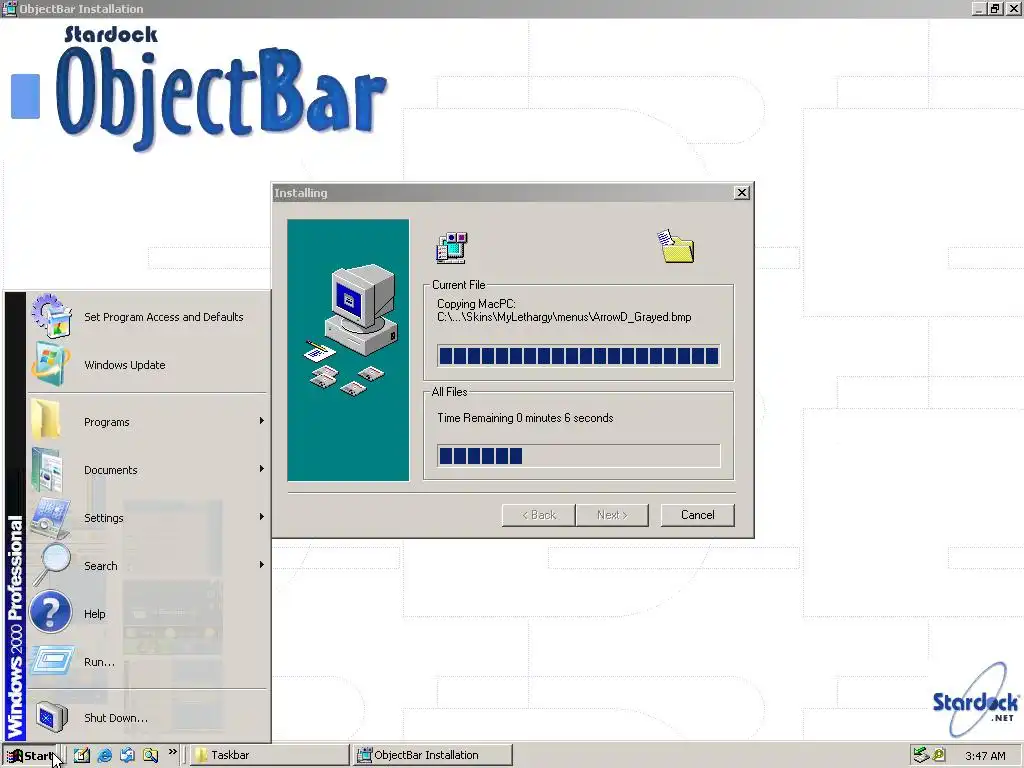
Task: Click the source computer icon in Installing dialog
Action: (452, 248)
